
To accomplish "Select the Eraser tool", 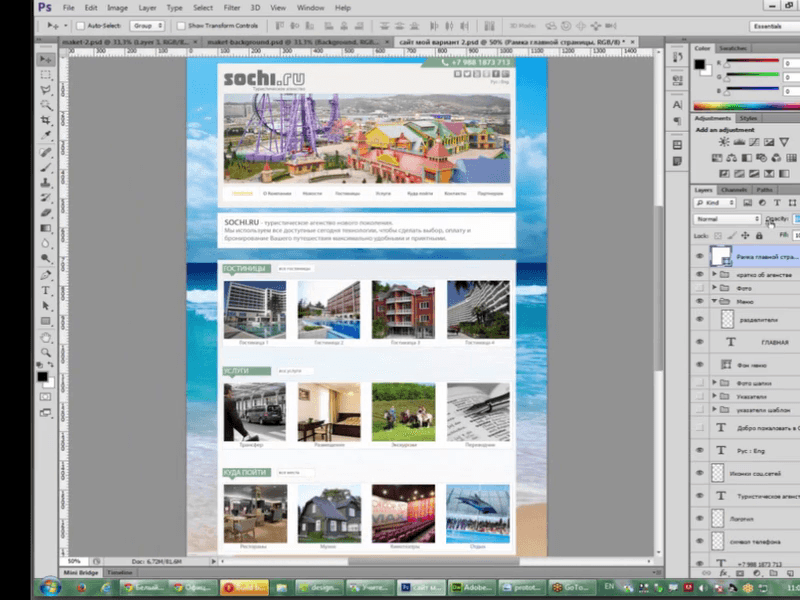I will 45,213.
